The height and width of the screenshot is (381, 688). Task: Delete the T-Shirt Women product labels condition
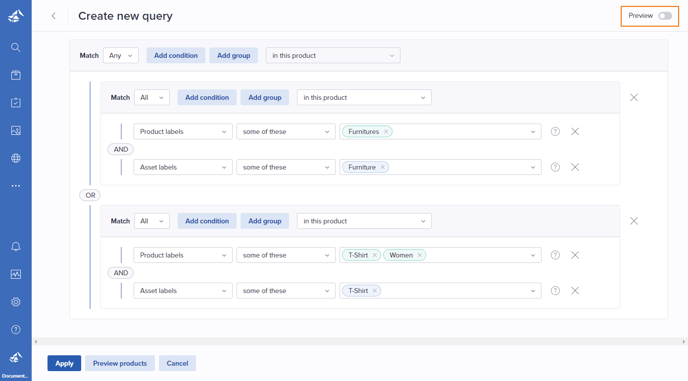tap(575, 255)
